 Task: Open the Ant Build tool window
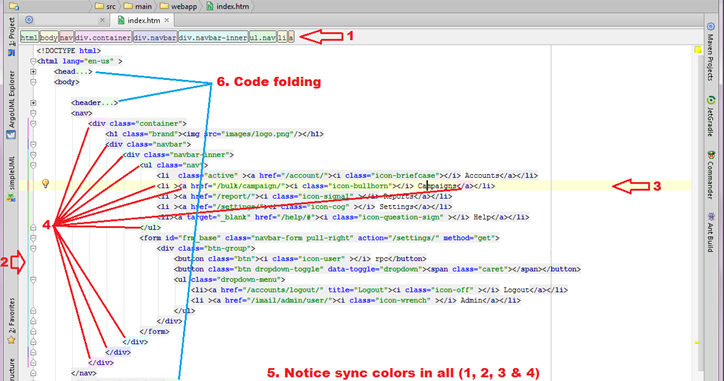pos(711,232)
